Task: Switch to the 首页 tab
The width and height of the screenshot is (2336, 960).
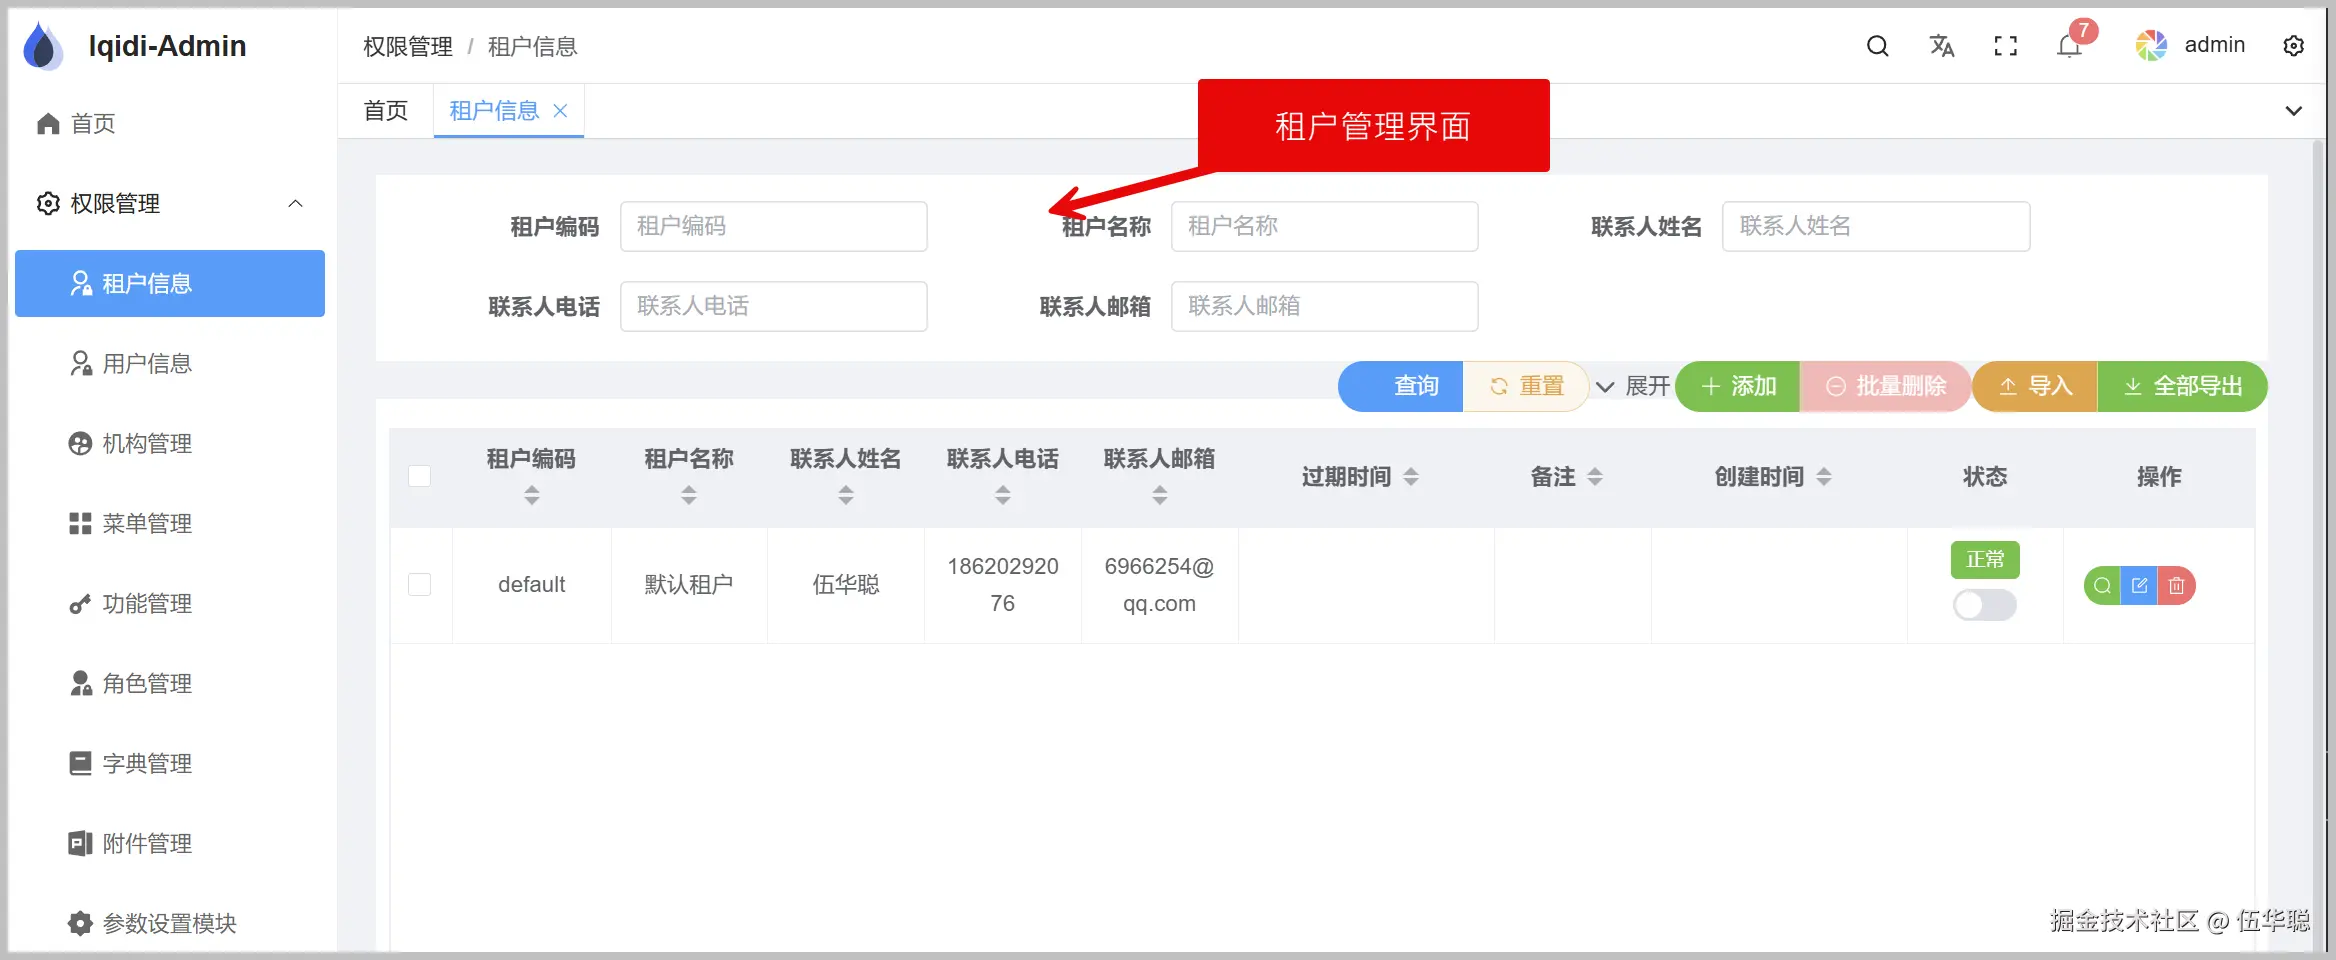Action: (385, 110)
